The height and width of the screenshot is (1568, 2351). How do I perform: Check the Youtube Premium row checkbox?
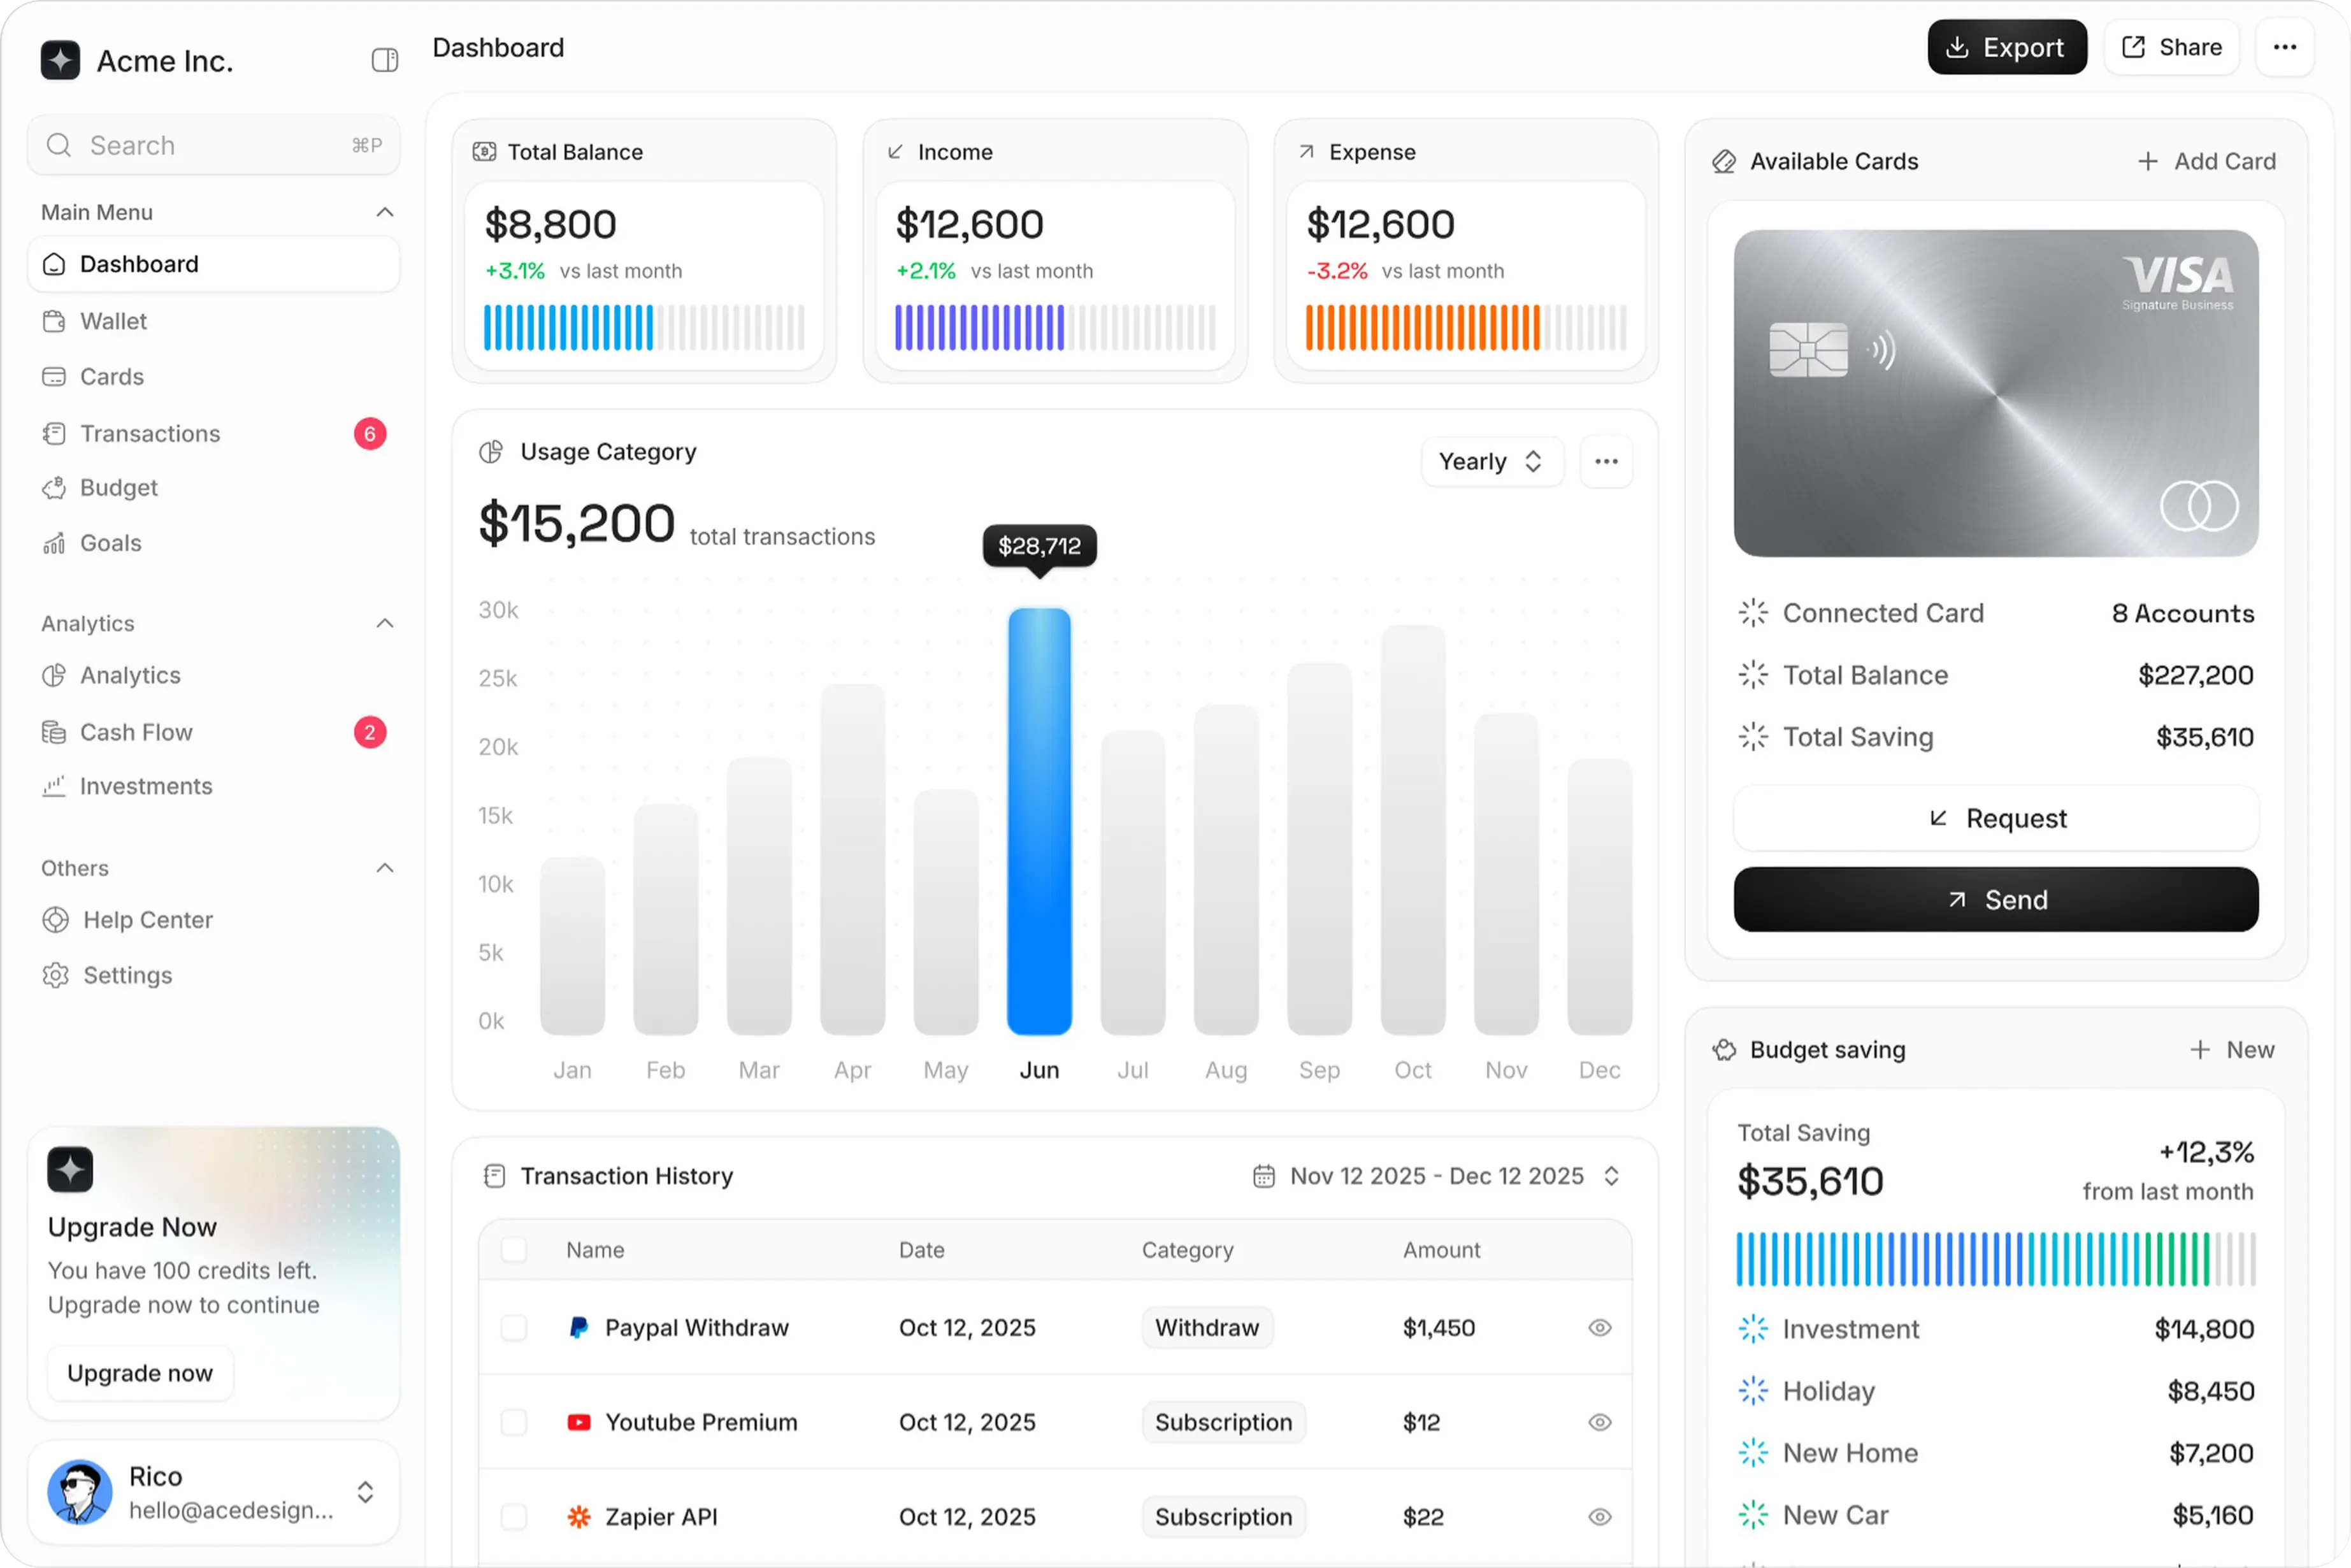(x=514, y=1422)
